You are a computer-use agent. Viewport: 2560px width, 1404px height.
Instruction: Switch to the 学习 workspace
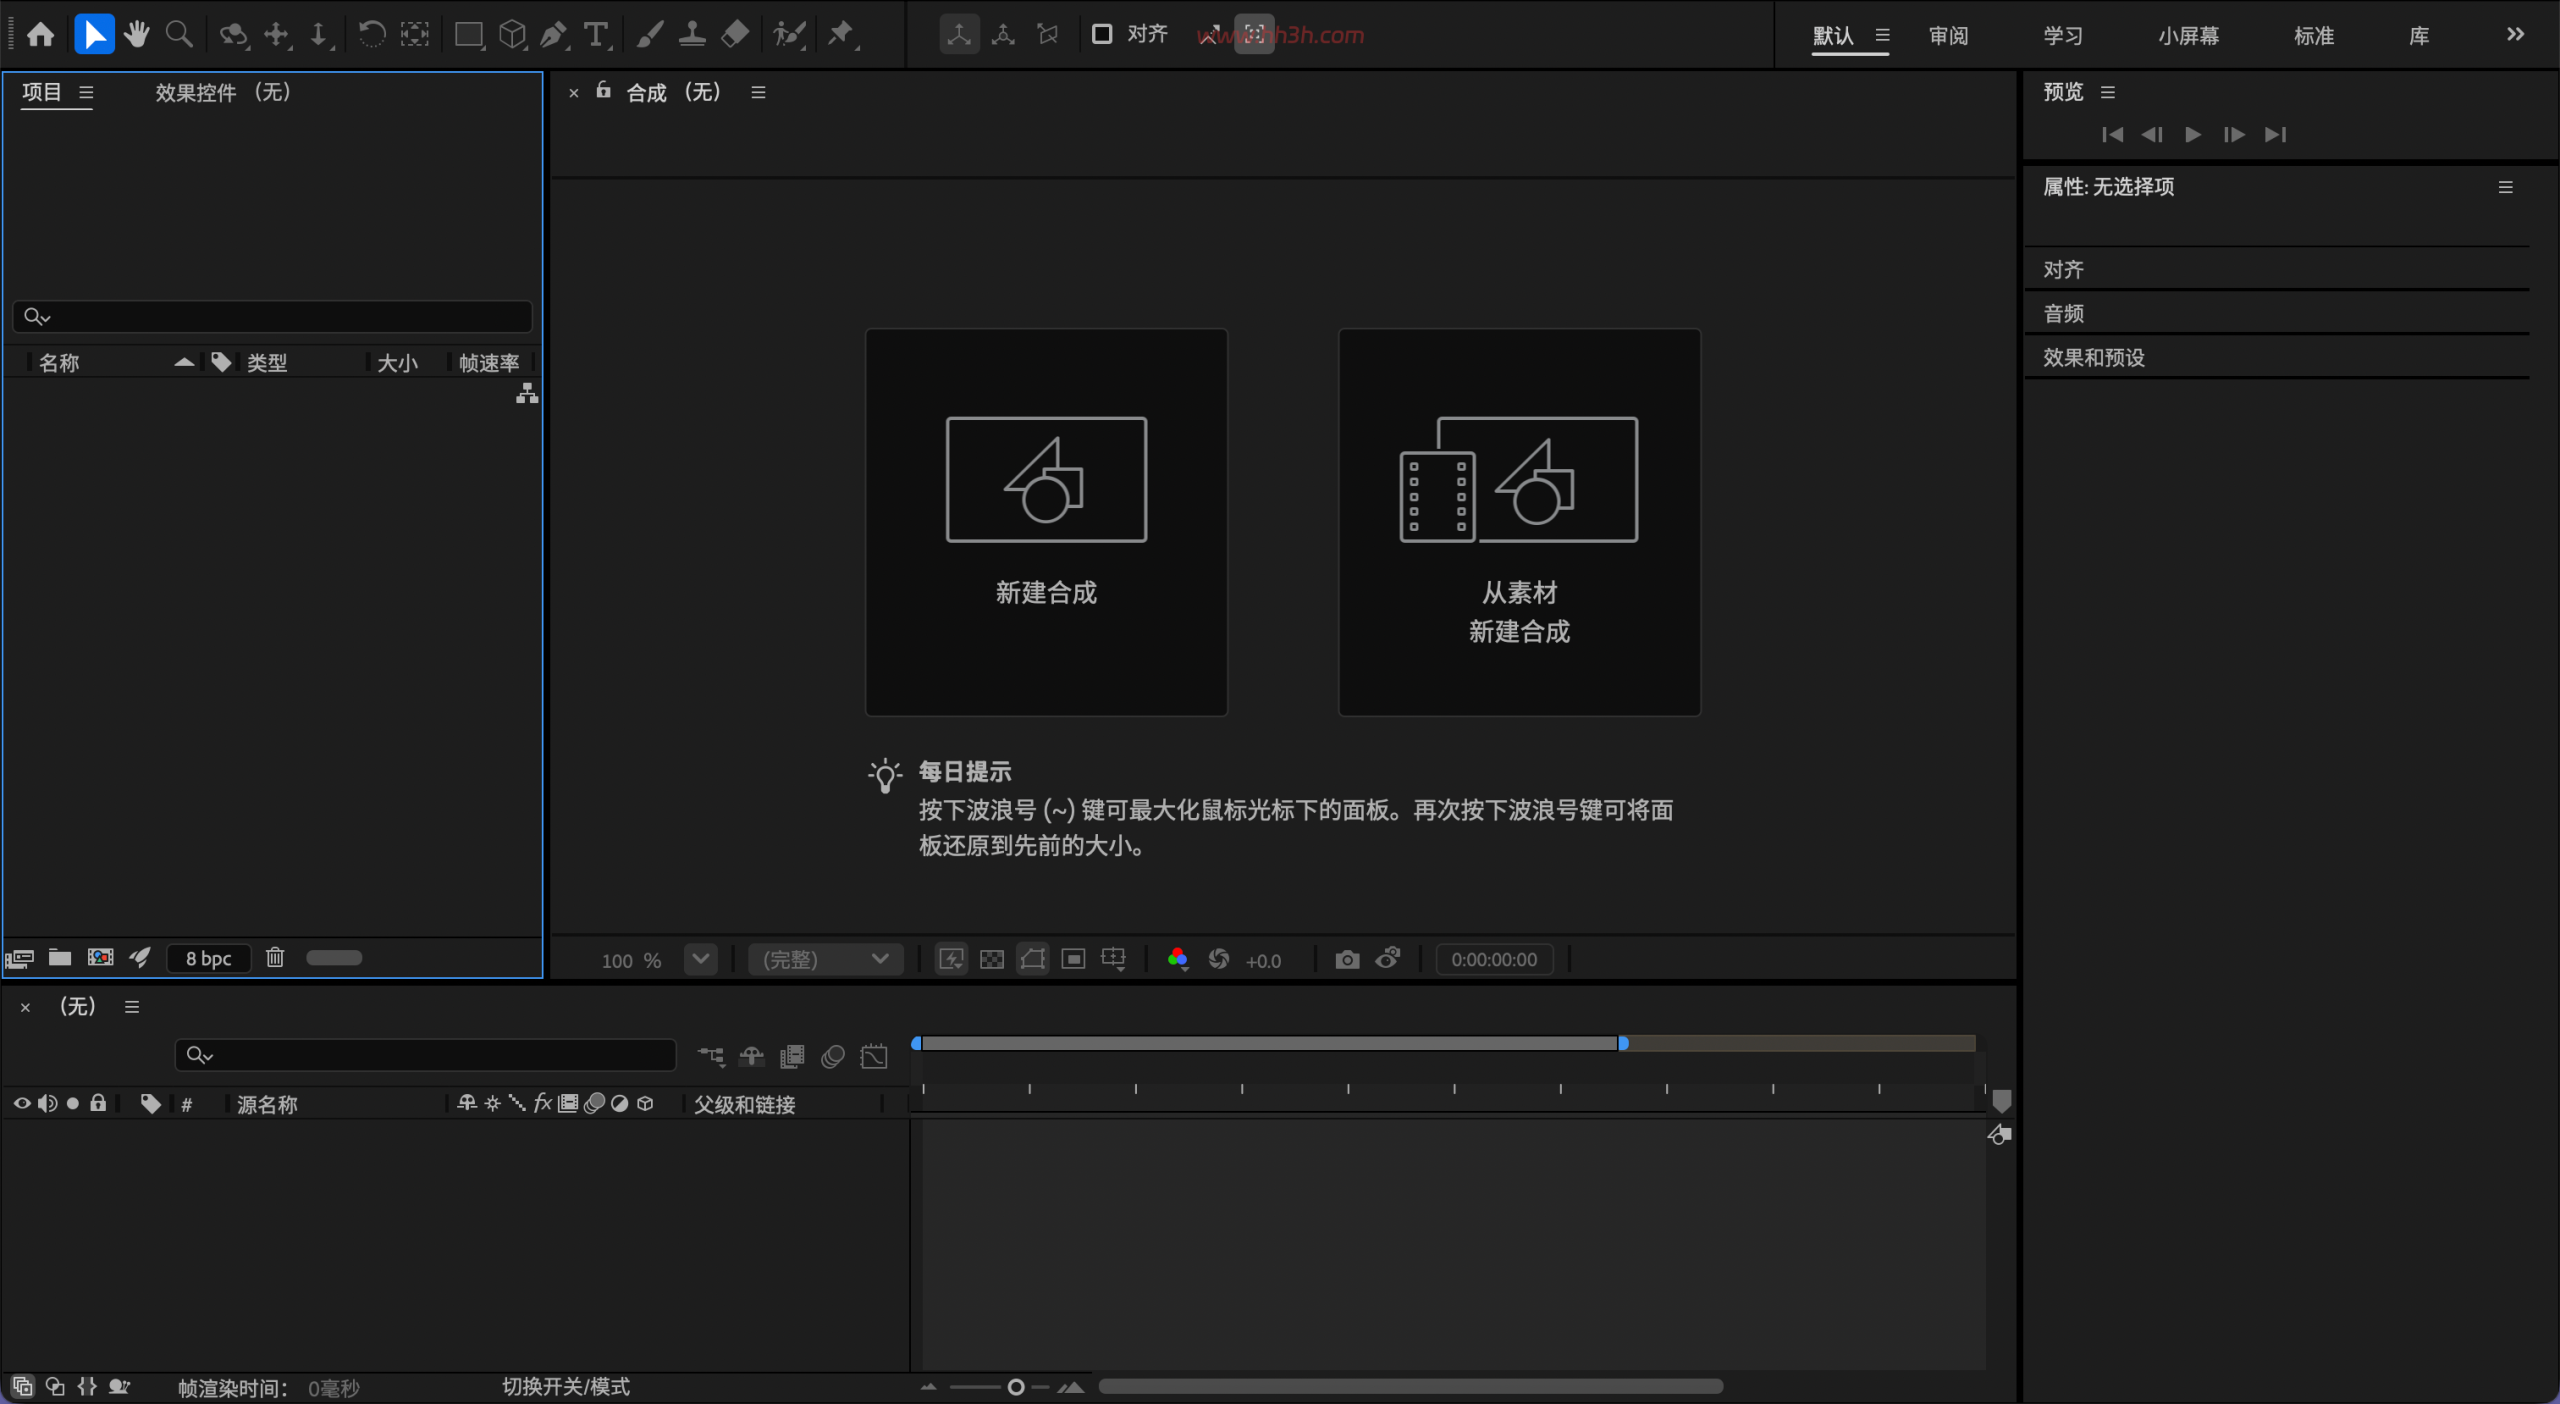2063,36
